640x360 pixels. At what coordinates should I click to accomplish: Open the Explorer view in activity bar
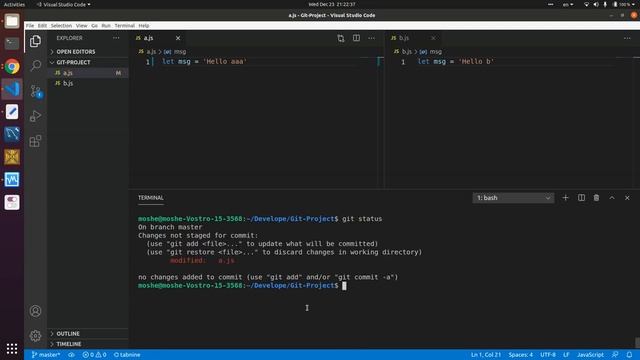coord(36,41)
